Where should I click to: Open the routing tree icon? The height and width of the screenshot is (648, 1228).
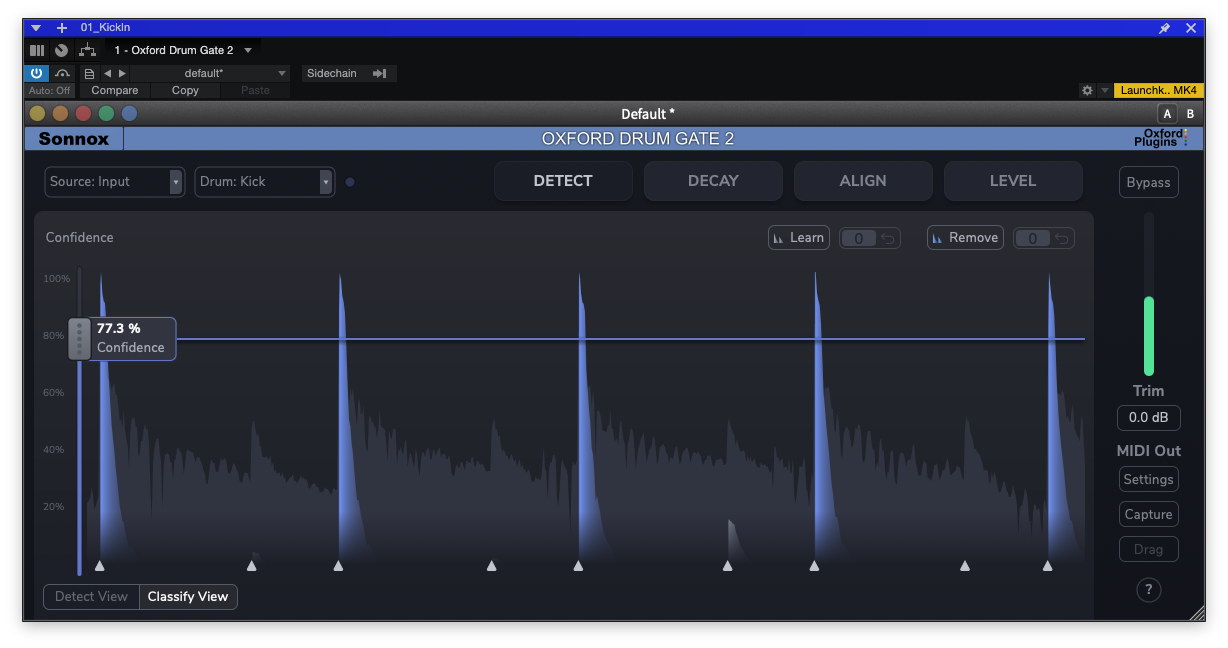click(x=88, y=49)
